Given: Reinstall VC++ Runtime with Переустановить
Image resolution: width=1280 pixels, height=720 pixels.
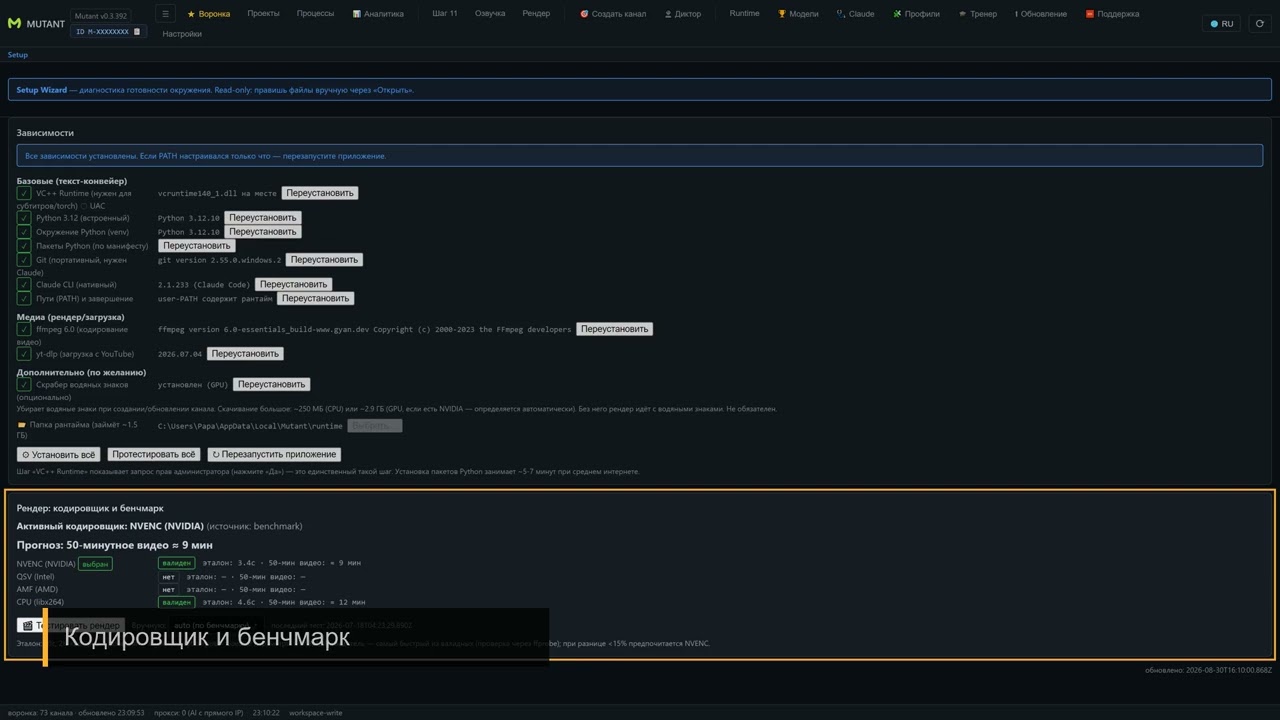Looking at the screenshot, I should (320, 193).
